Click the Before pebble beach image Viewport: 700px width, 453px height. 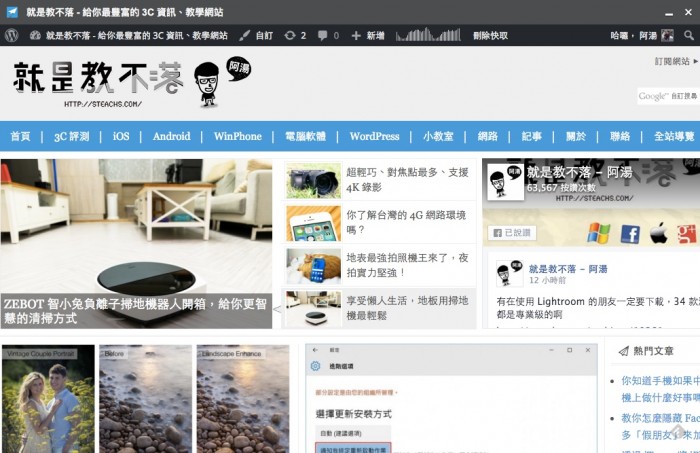coord(146,399)
